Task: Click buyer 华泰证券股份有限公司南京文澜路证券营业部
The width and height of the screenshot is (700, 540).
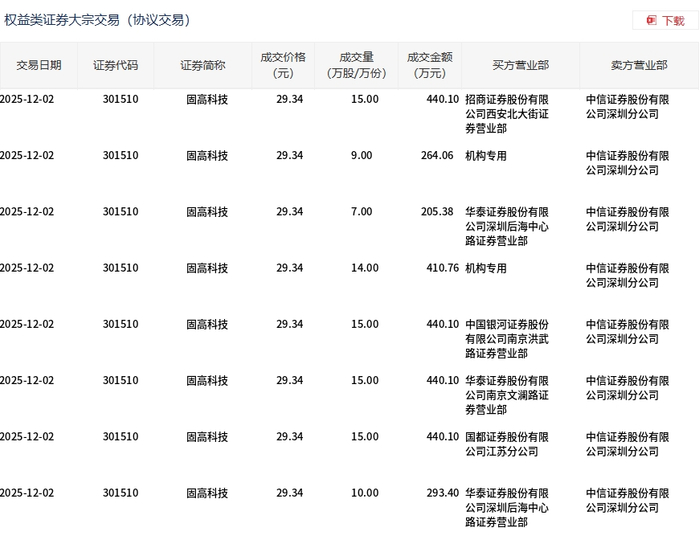Action: click(507, 395)
